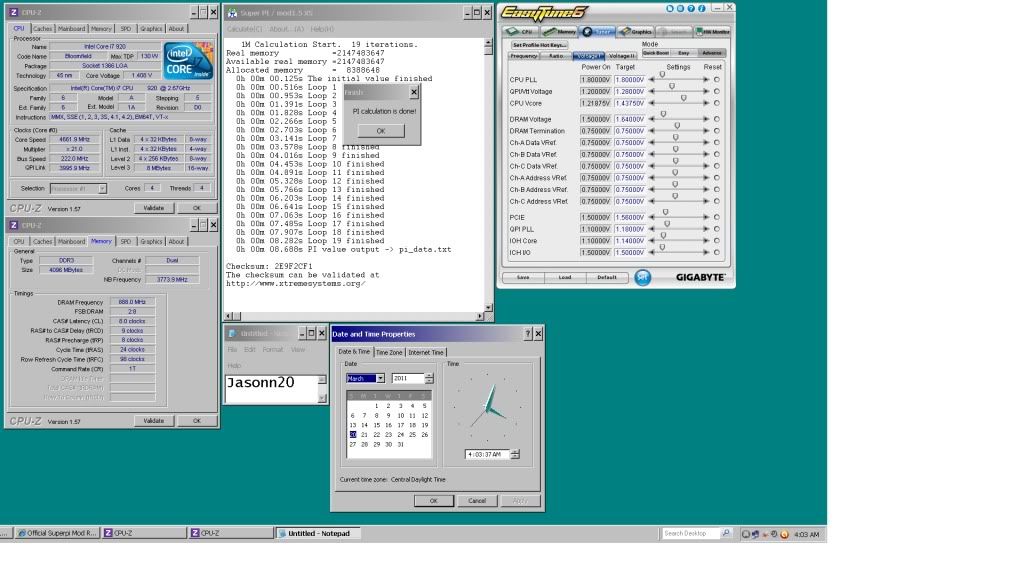Click the help question icon in EasyTune6 title bar
The height and width of the screenshot is (576, 1024).
[x=691, y=8]
